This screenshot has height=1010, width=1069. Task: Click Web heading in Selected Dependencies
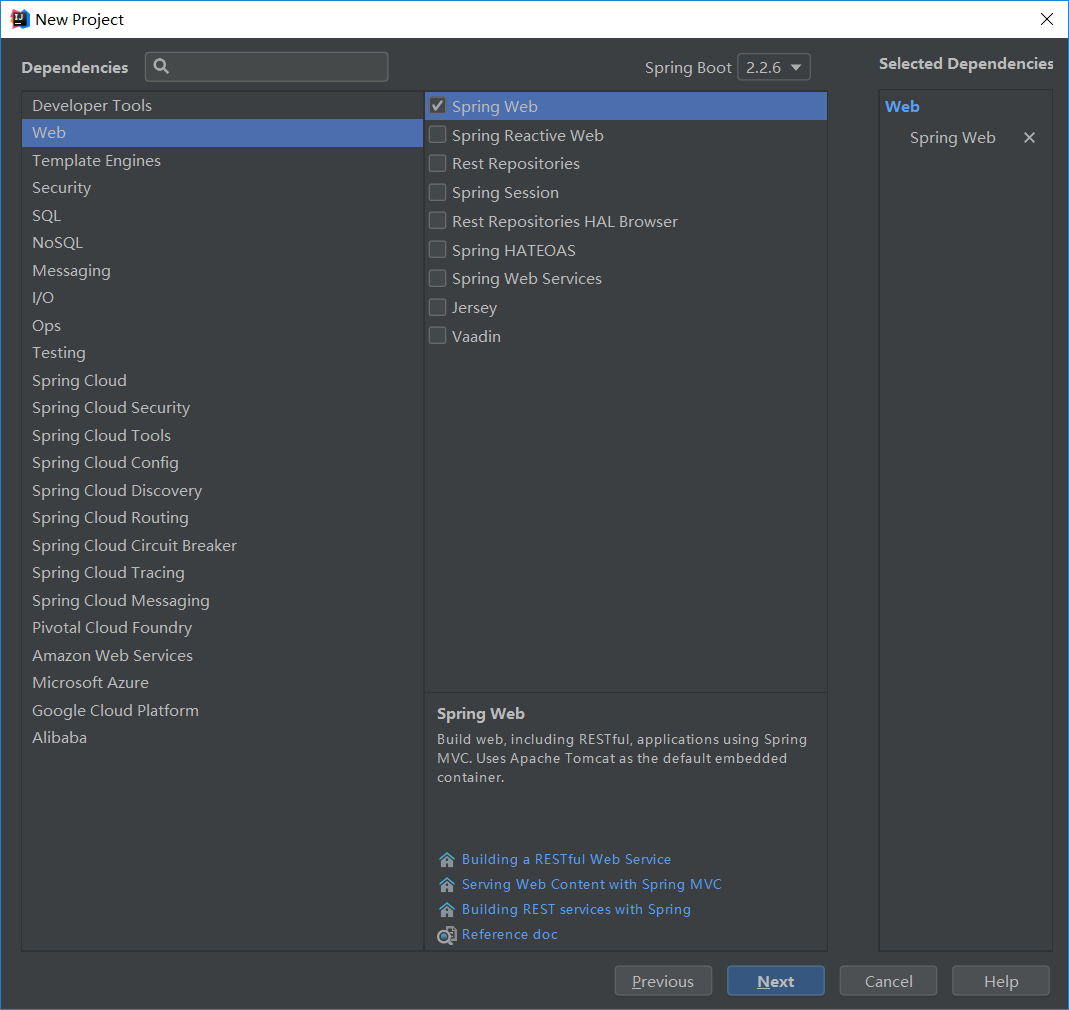tap(902, 107)
